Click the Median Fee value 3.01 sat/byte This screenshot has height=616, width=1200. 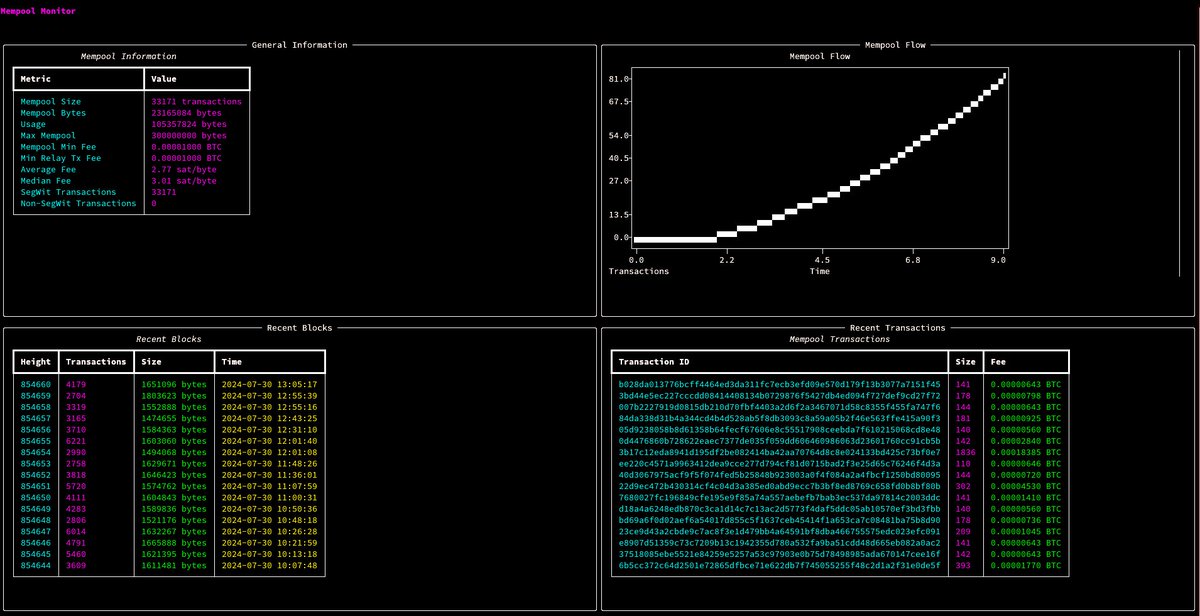point(184,181)
